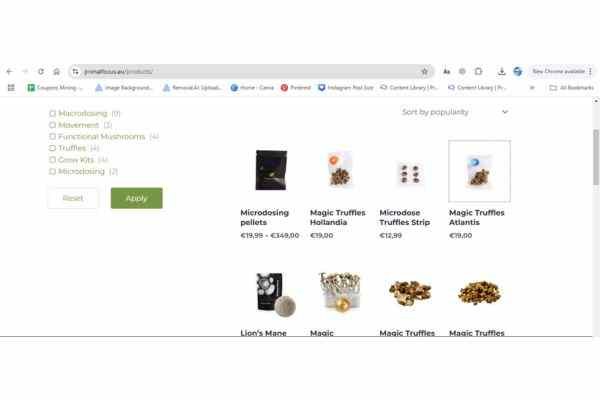Bookmark this page with the star icon

[424, 72]
